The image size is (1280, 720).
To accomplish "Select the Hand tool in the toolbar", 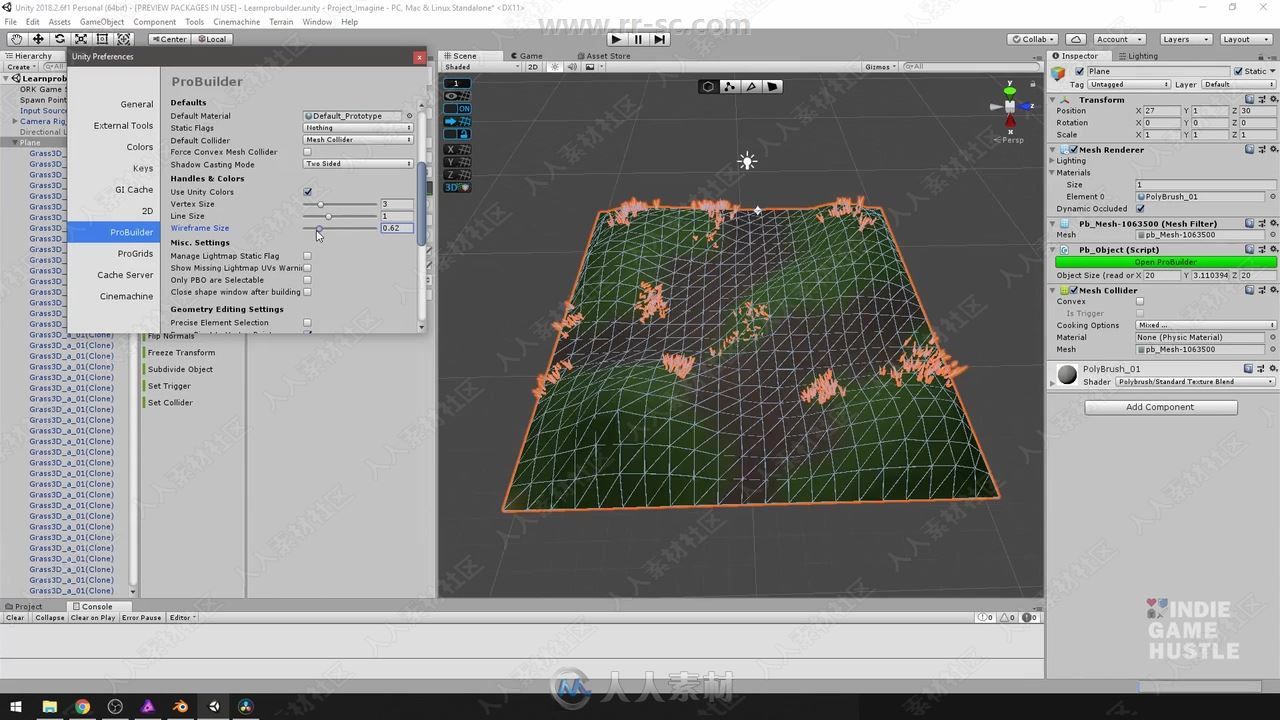I will 17,39.
